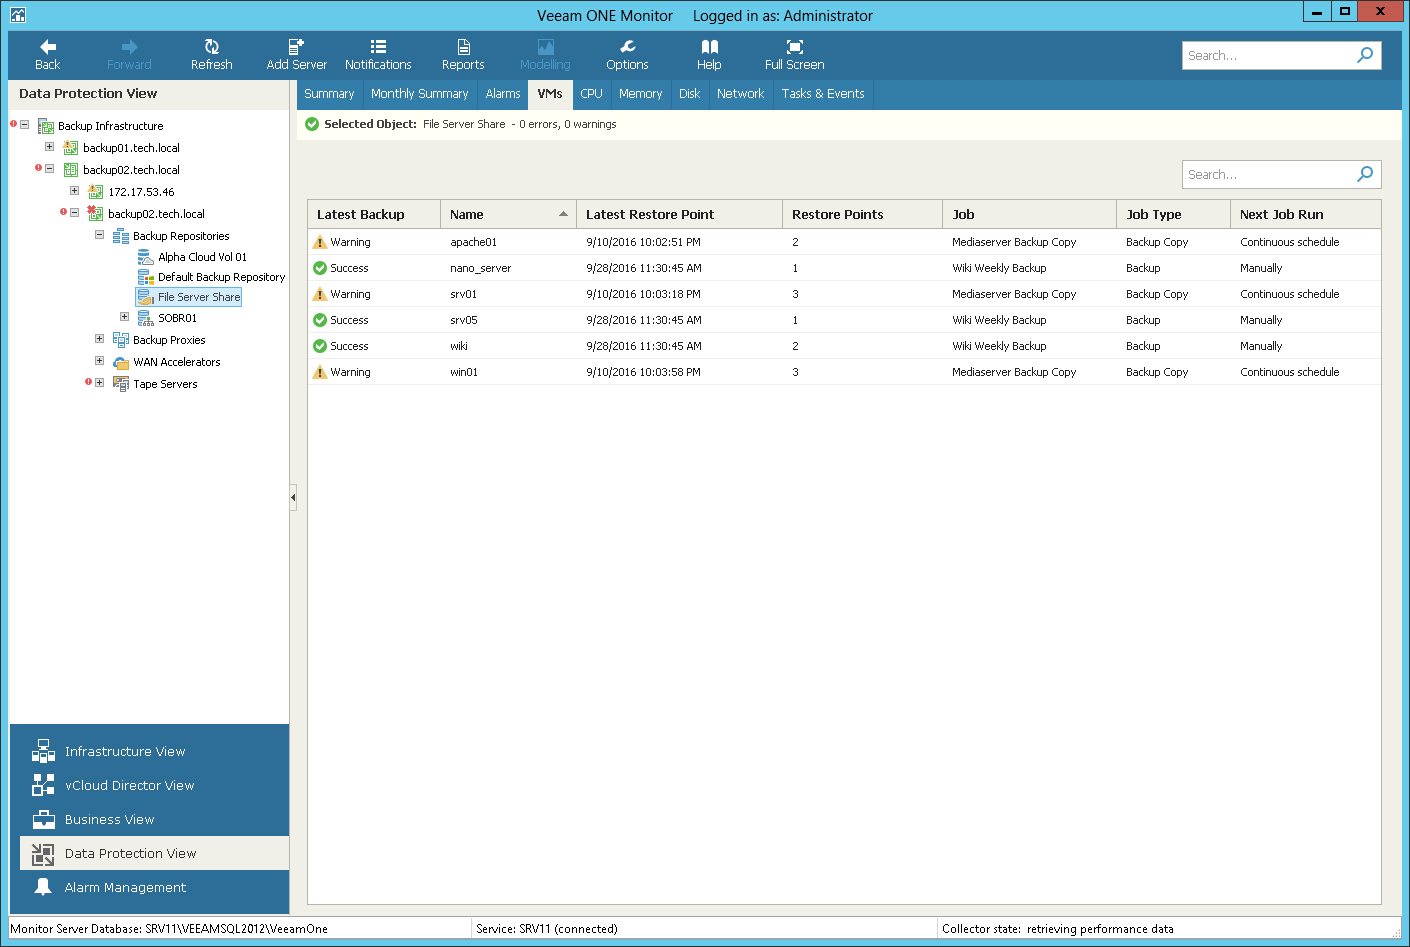Click 'Continuous schedule' in apache01 row

coord(1289,242)
